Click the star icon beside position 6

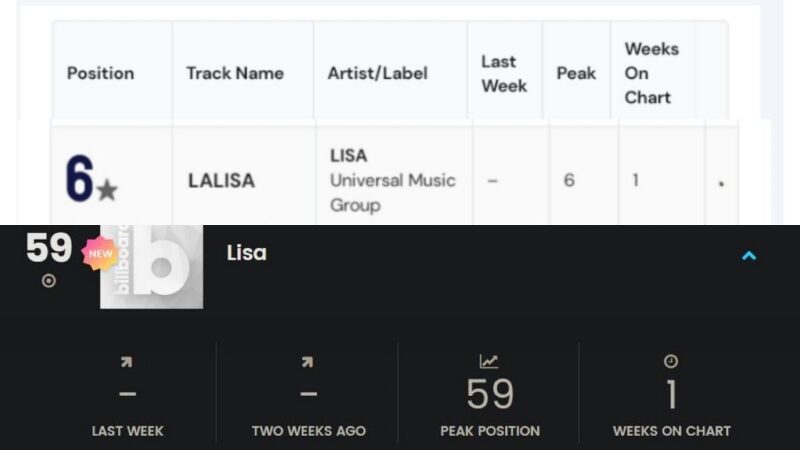(x=107, y=190)
